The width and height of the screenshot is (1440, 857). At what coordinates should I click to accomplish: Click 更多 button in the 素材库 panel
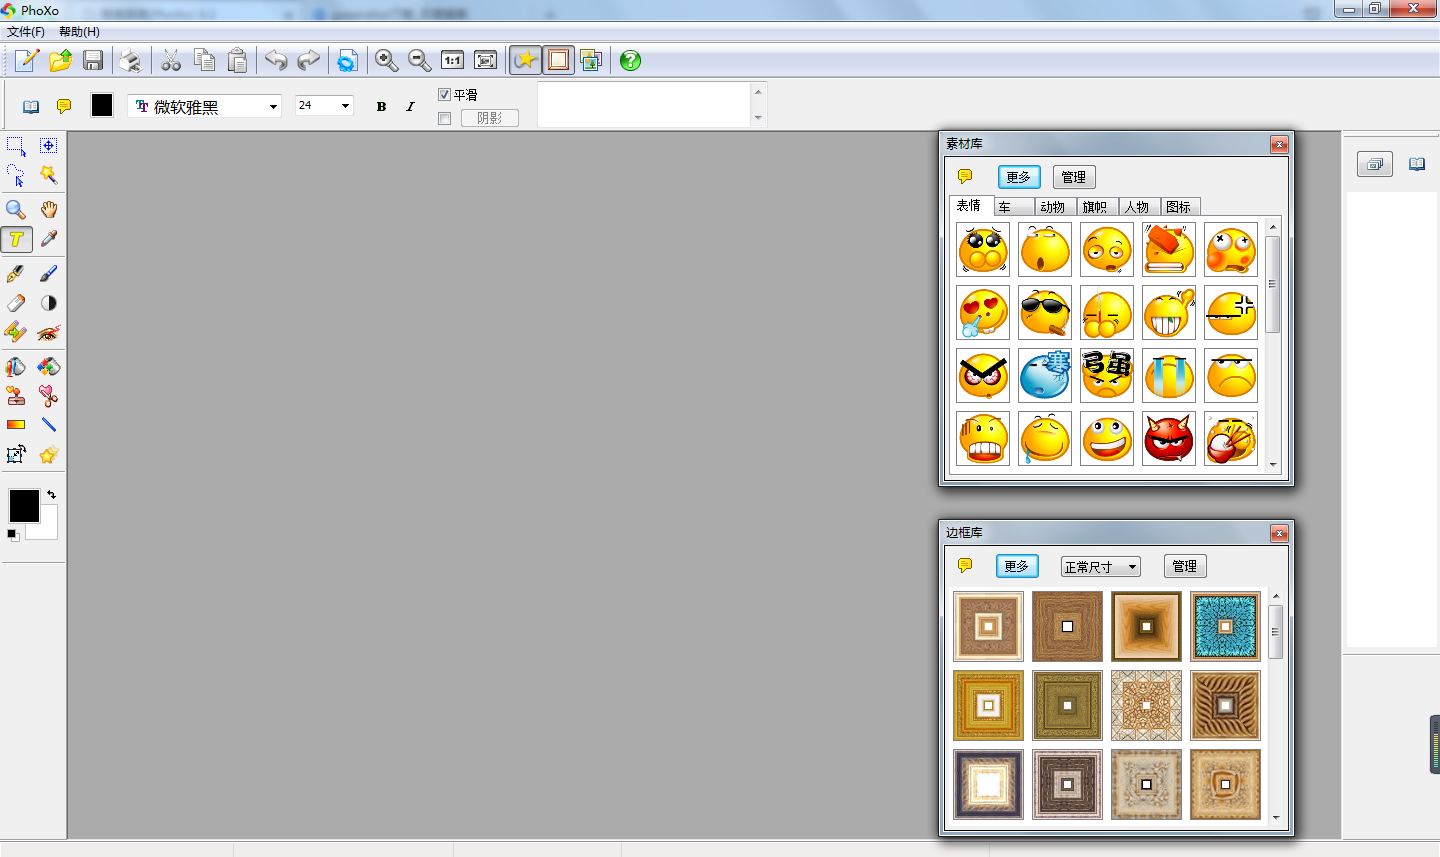(1019, 177)
